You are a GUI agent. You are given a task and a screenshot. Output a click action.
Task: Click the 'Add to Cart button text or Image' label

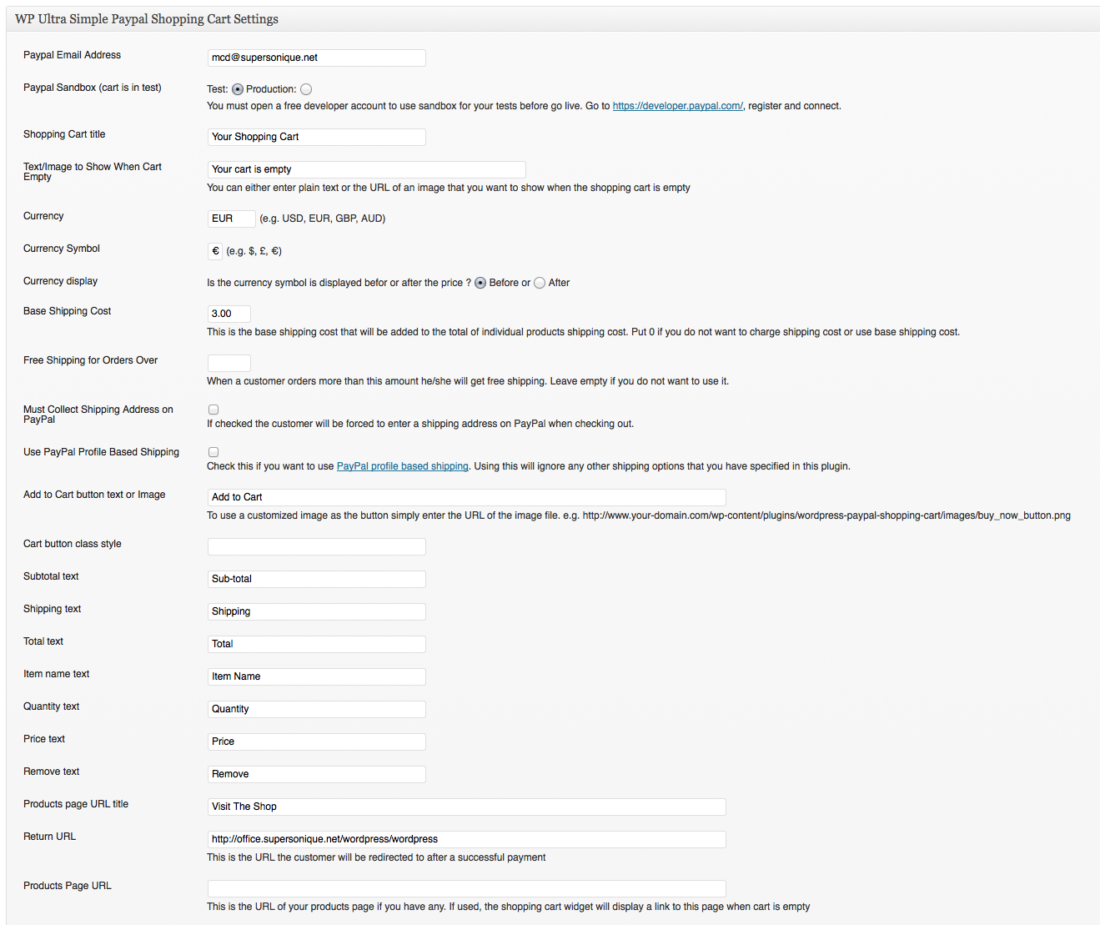click(94, 494)
